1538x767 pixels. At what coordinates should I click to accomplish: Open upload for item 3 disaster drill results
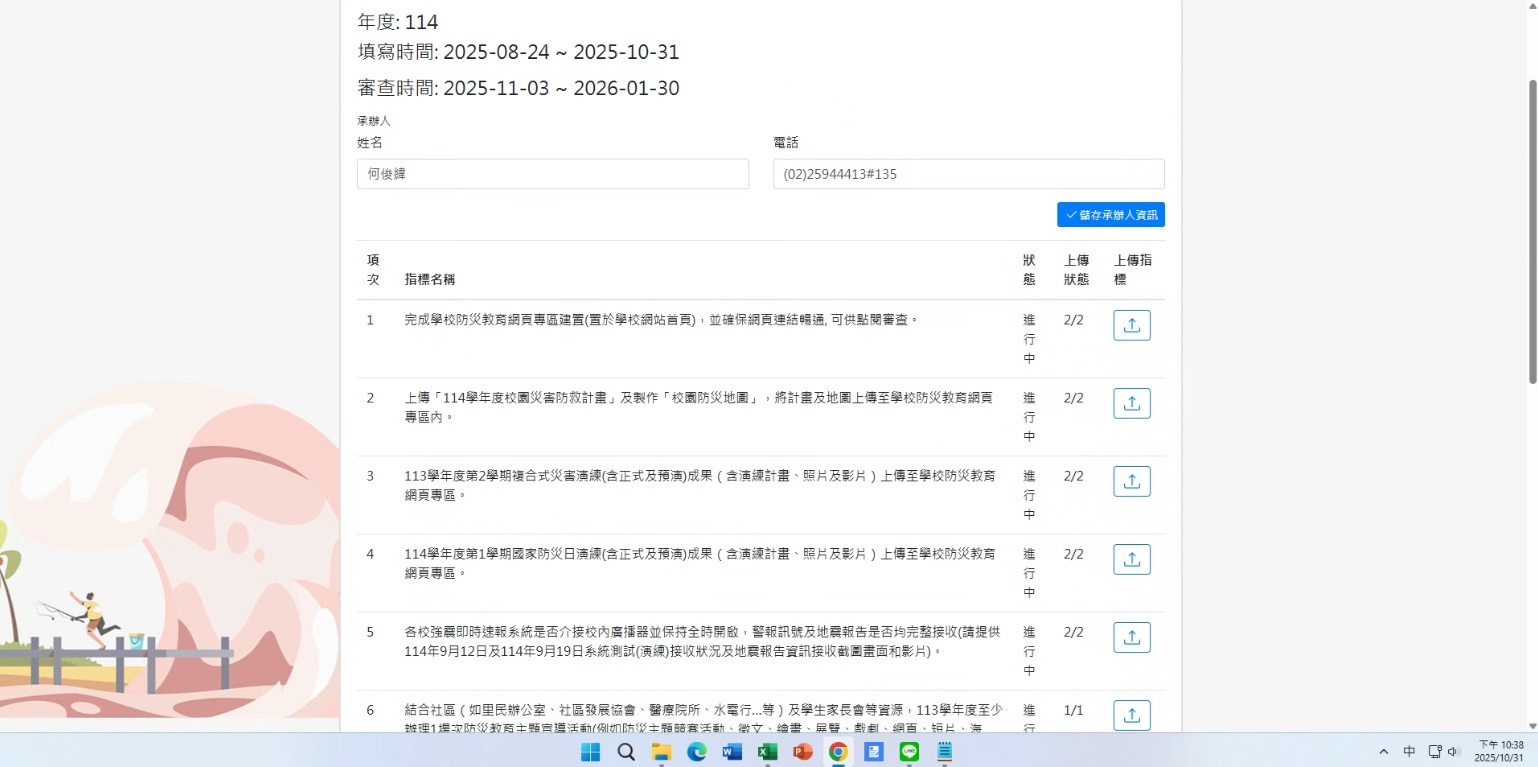coord(1131,481)
